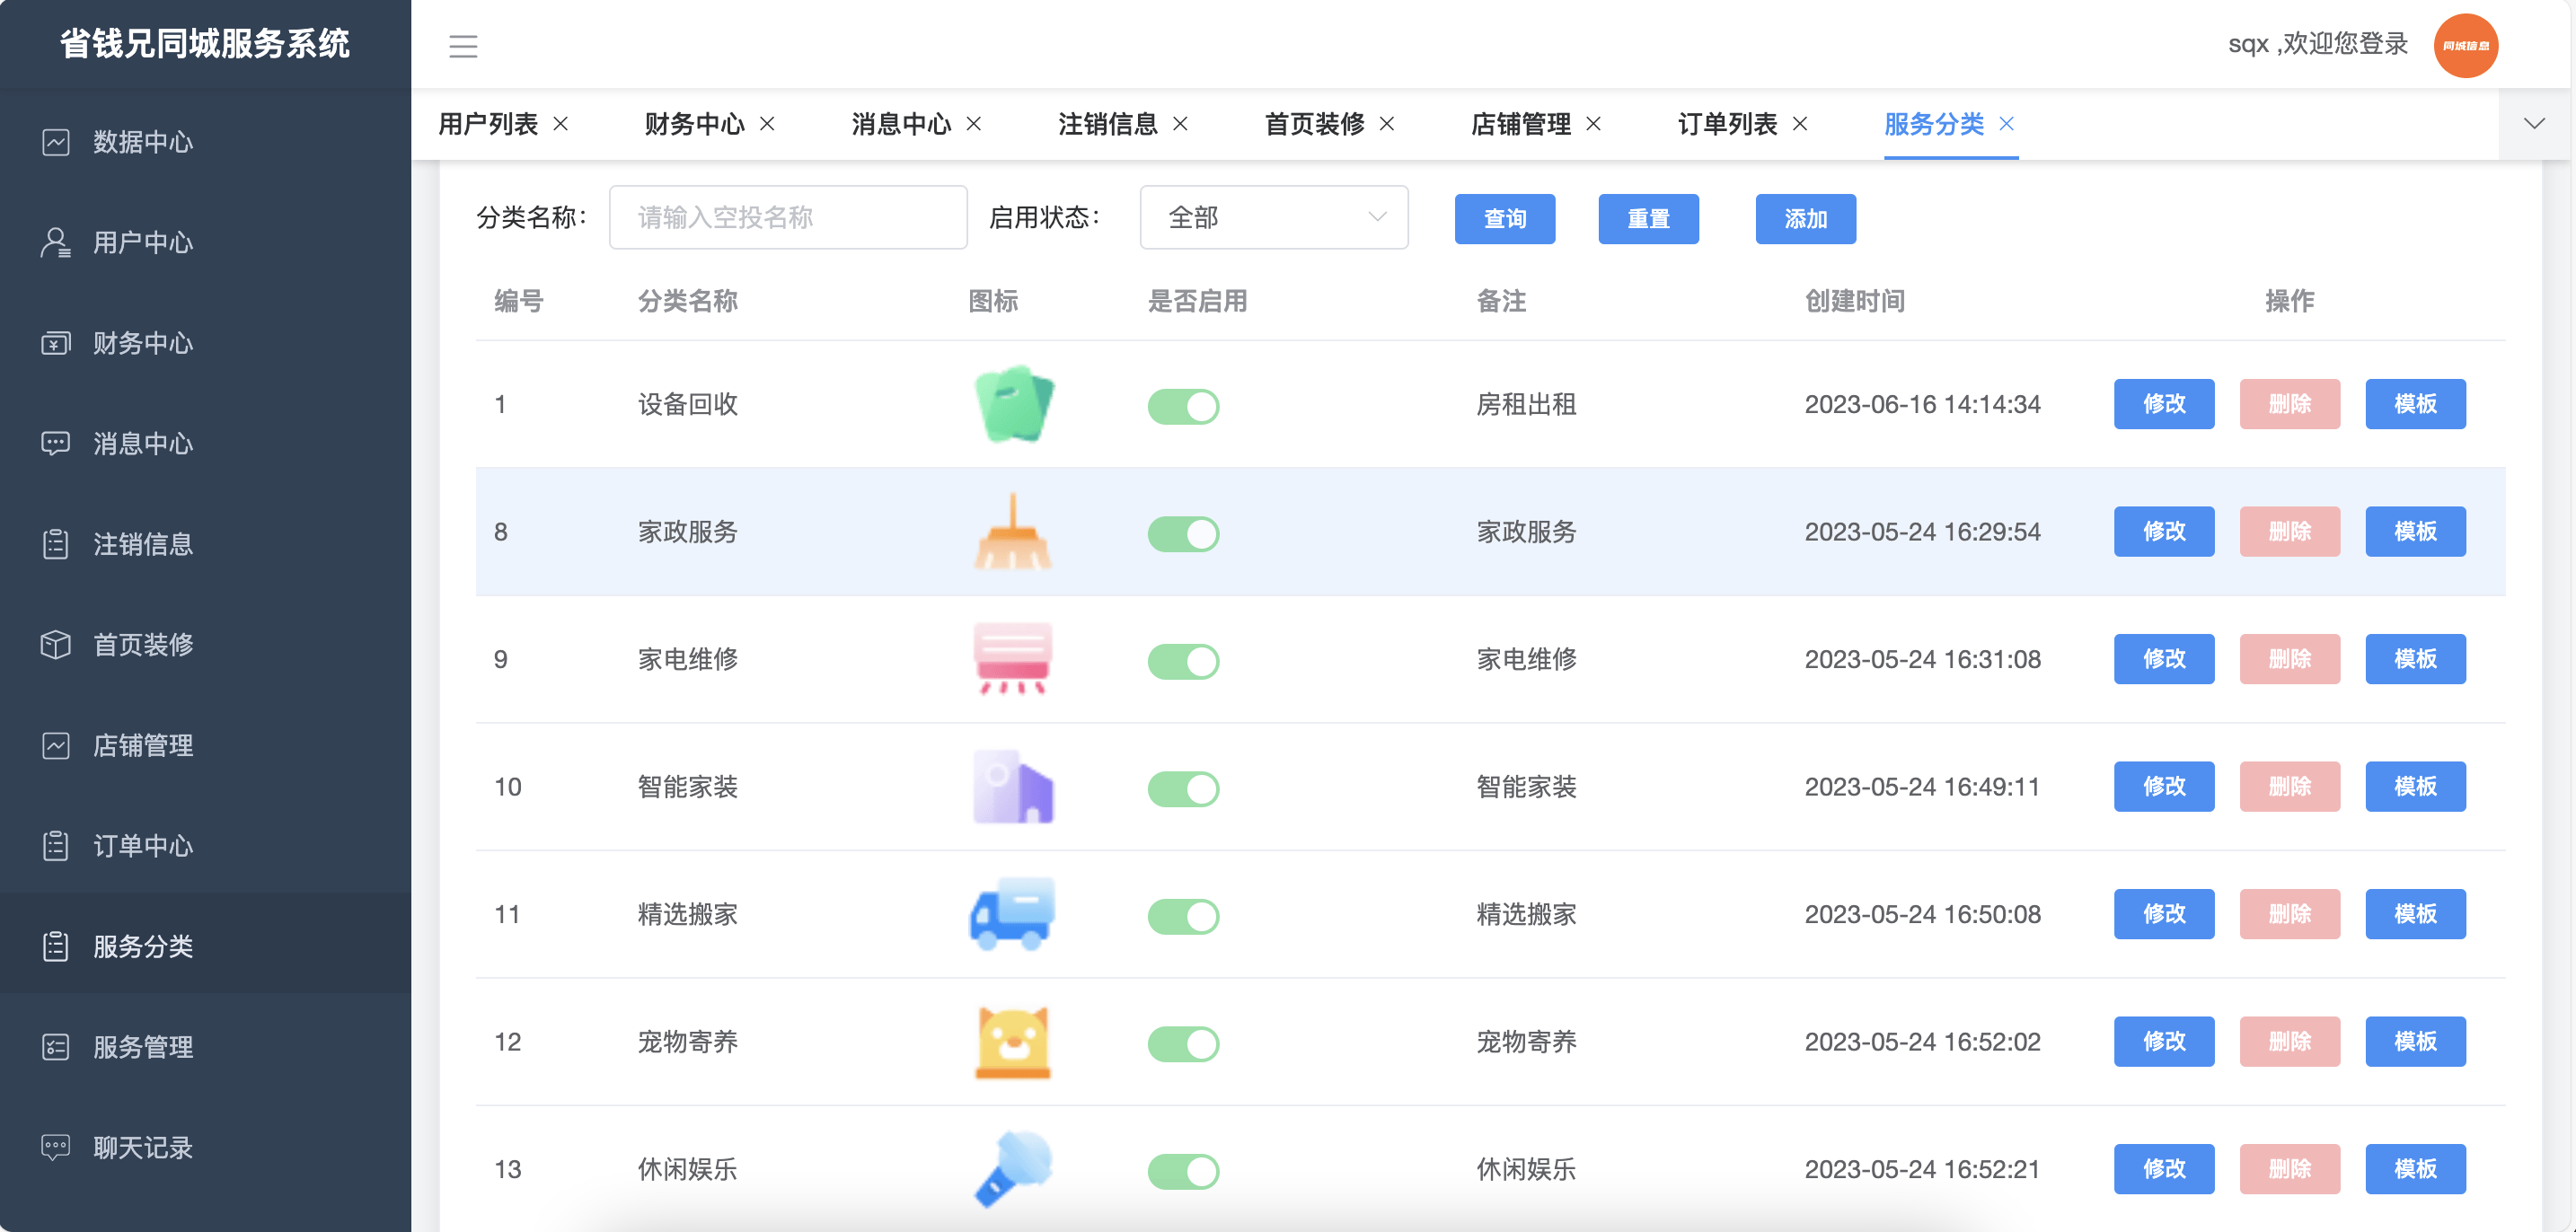2576x1232 pixels.
Task: Open 店铺管理 sidebar icon
Action: click(x=56, y=745)
